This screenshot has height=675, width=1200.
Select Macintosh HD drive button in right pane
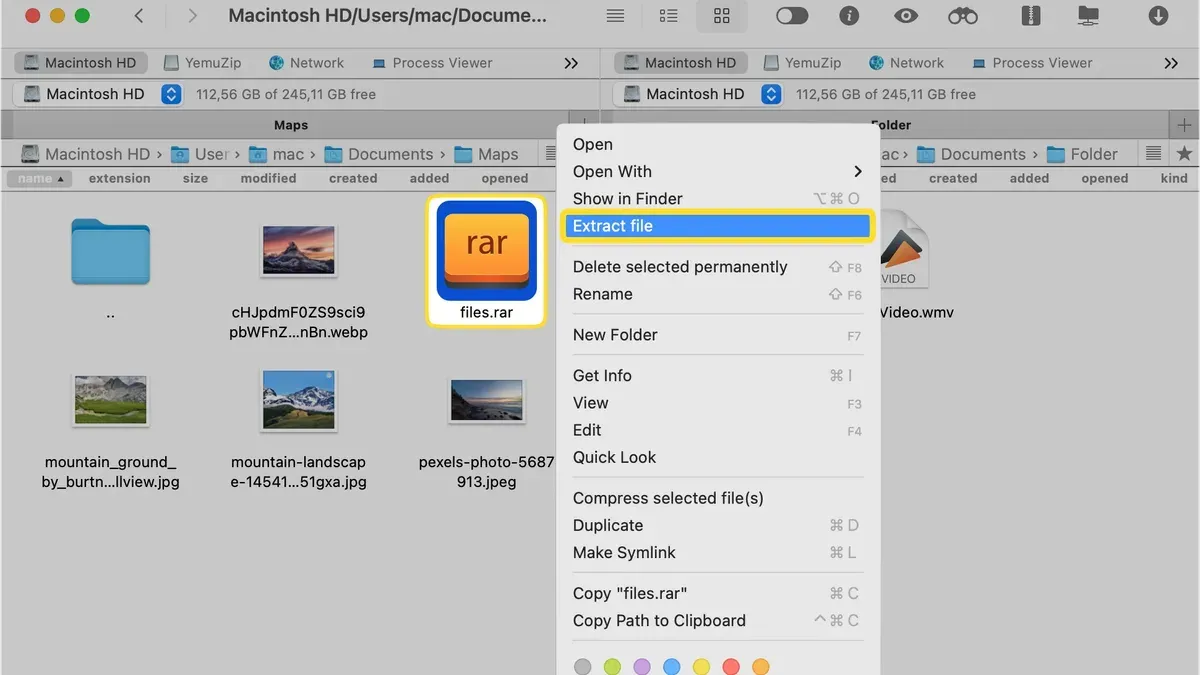coord(681,62)
